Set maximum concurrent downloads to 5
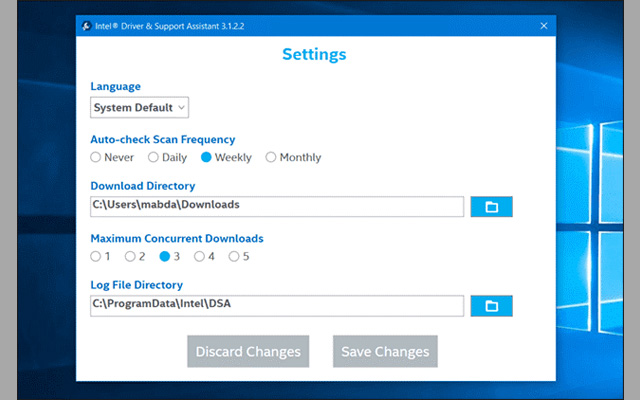Viewport: 640px width, 400px height. [234, 256]
